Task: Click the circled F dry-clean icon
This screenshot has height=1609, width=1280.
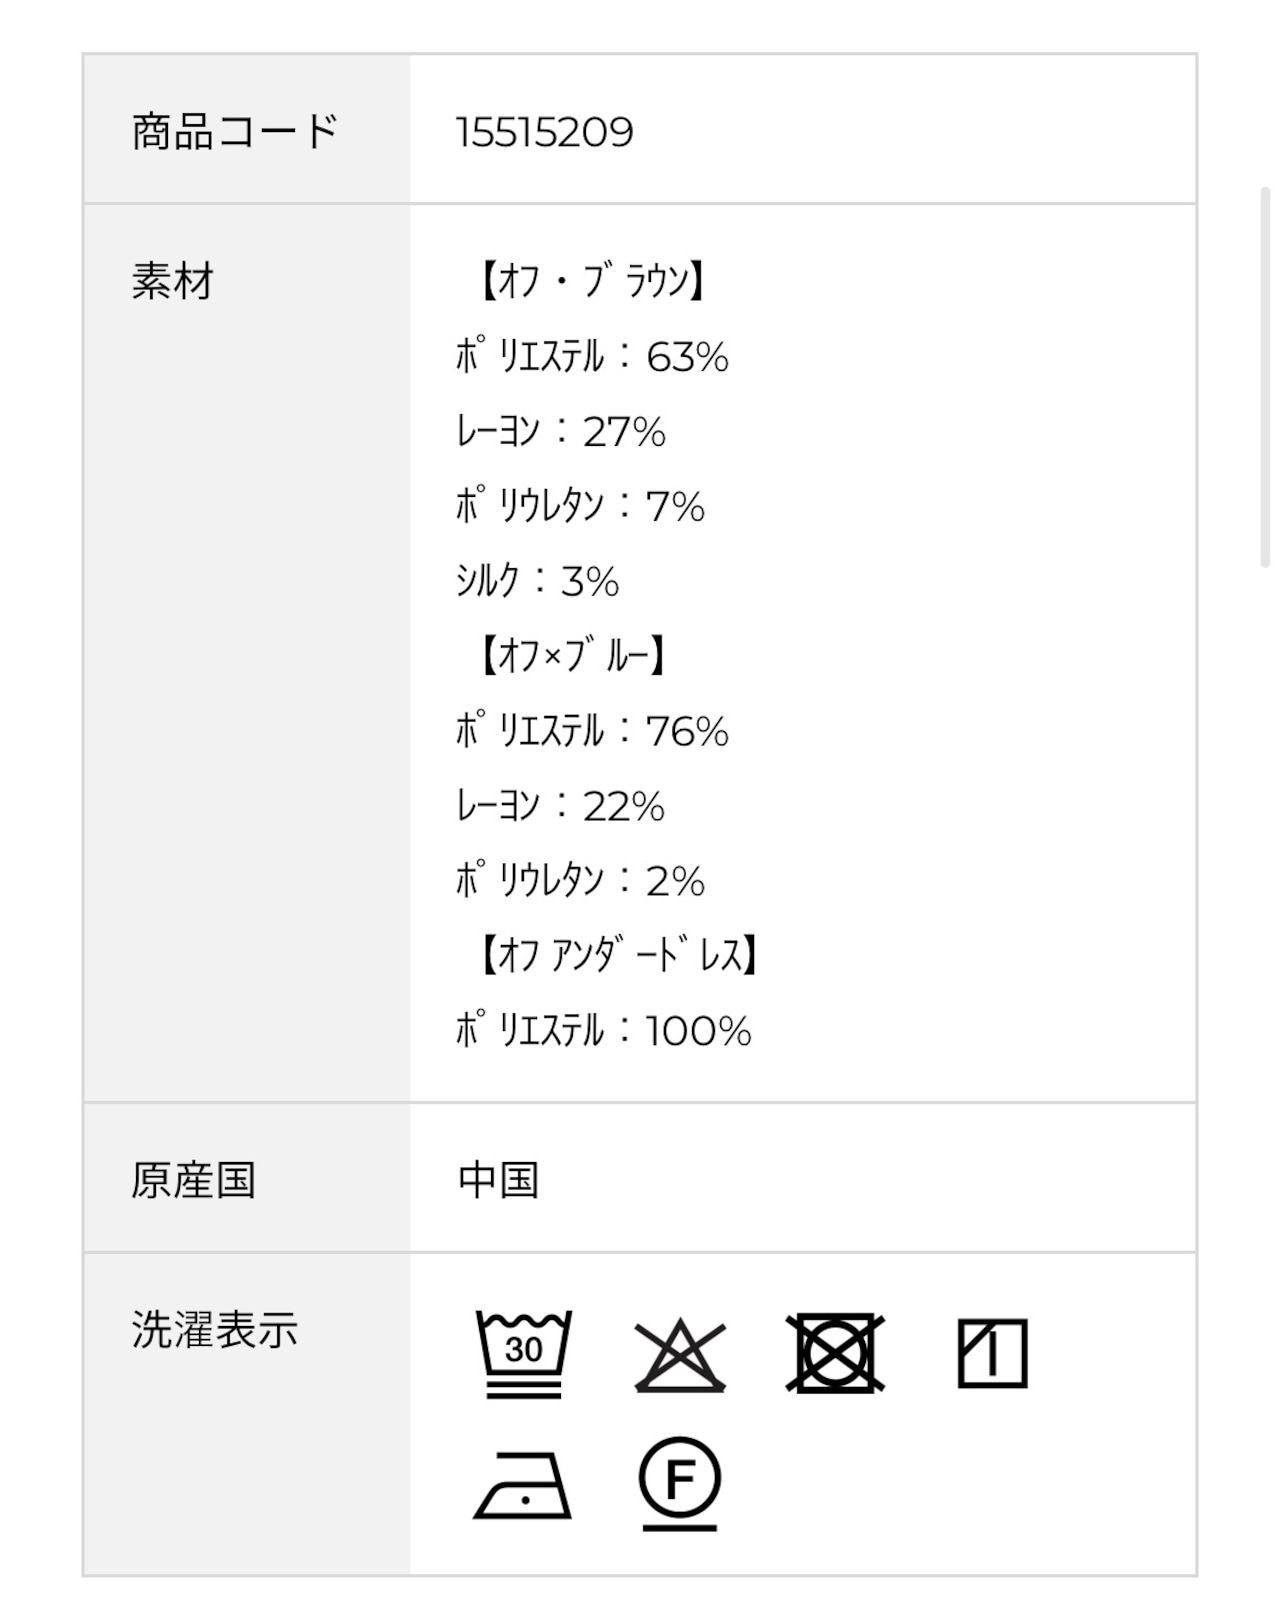Action: tap(680, 1484)
